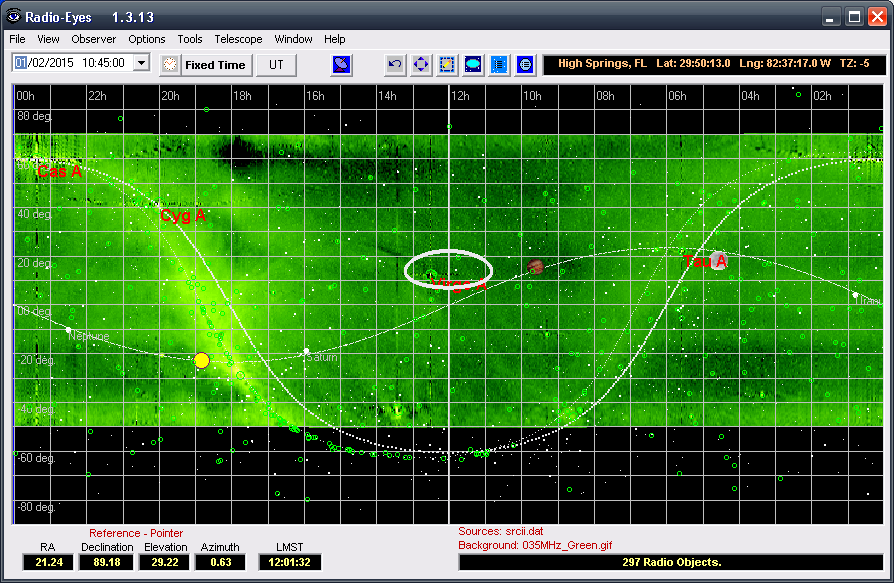The image size is (894, 583).
Task: Click the globe grid toolbar icon
Action: [525, 64]
